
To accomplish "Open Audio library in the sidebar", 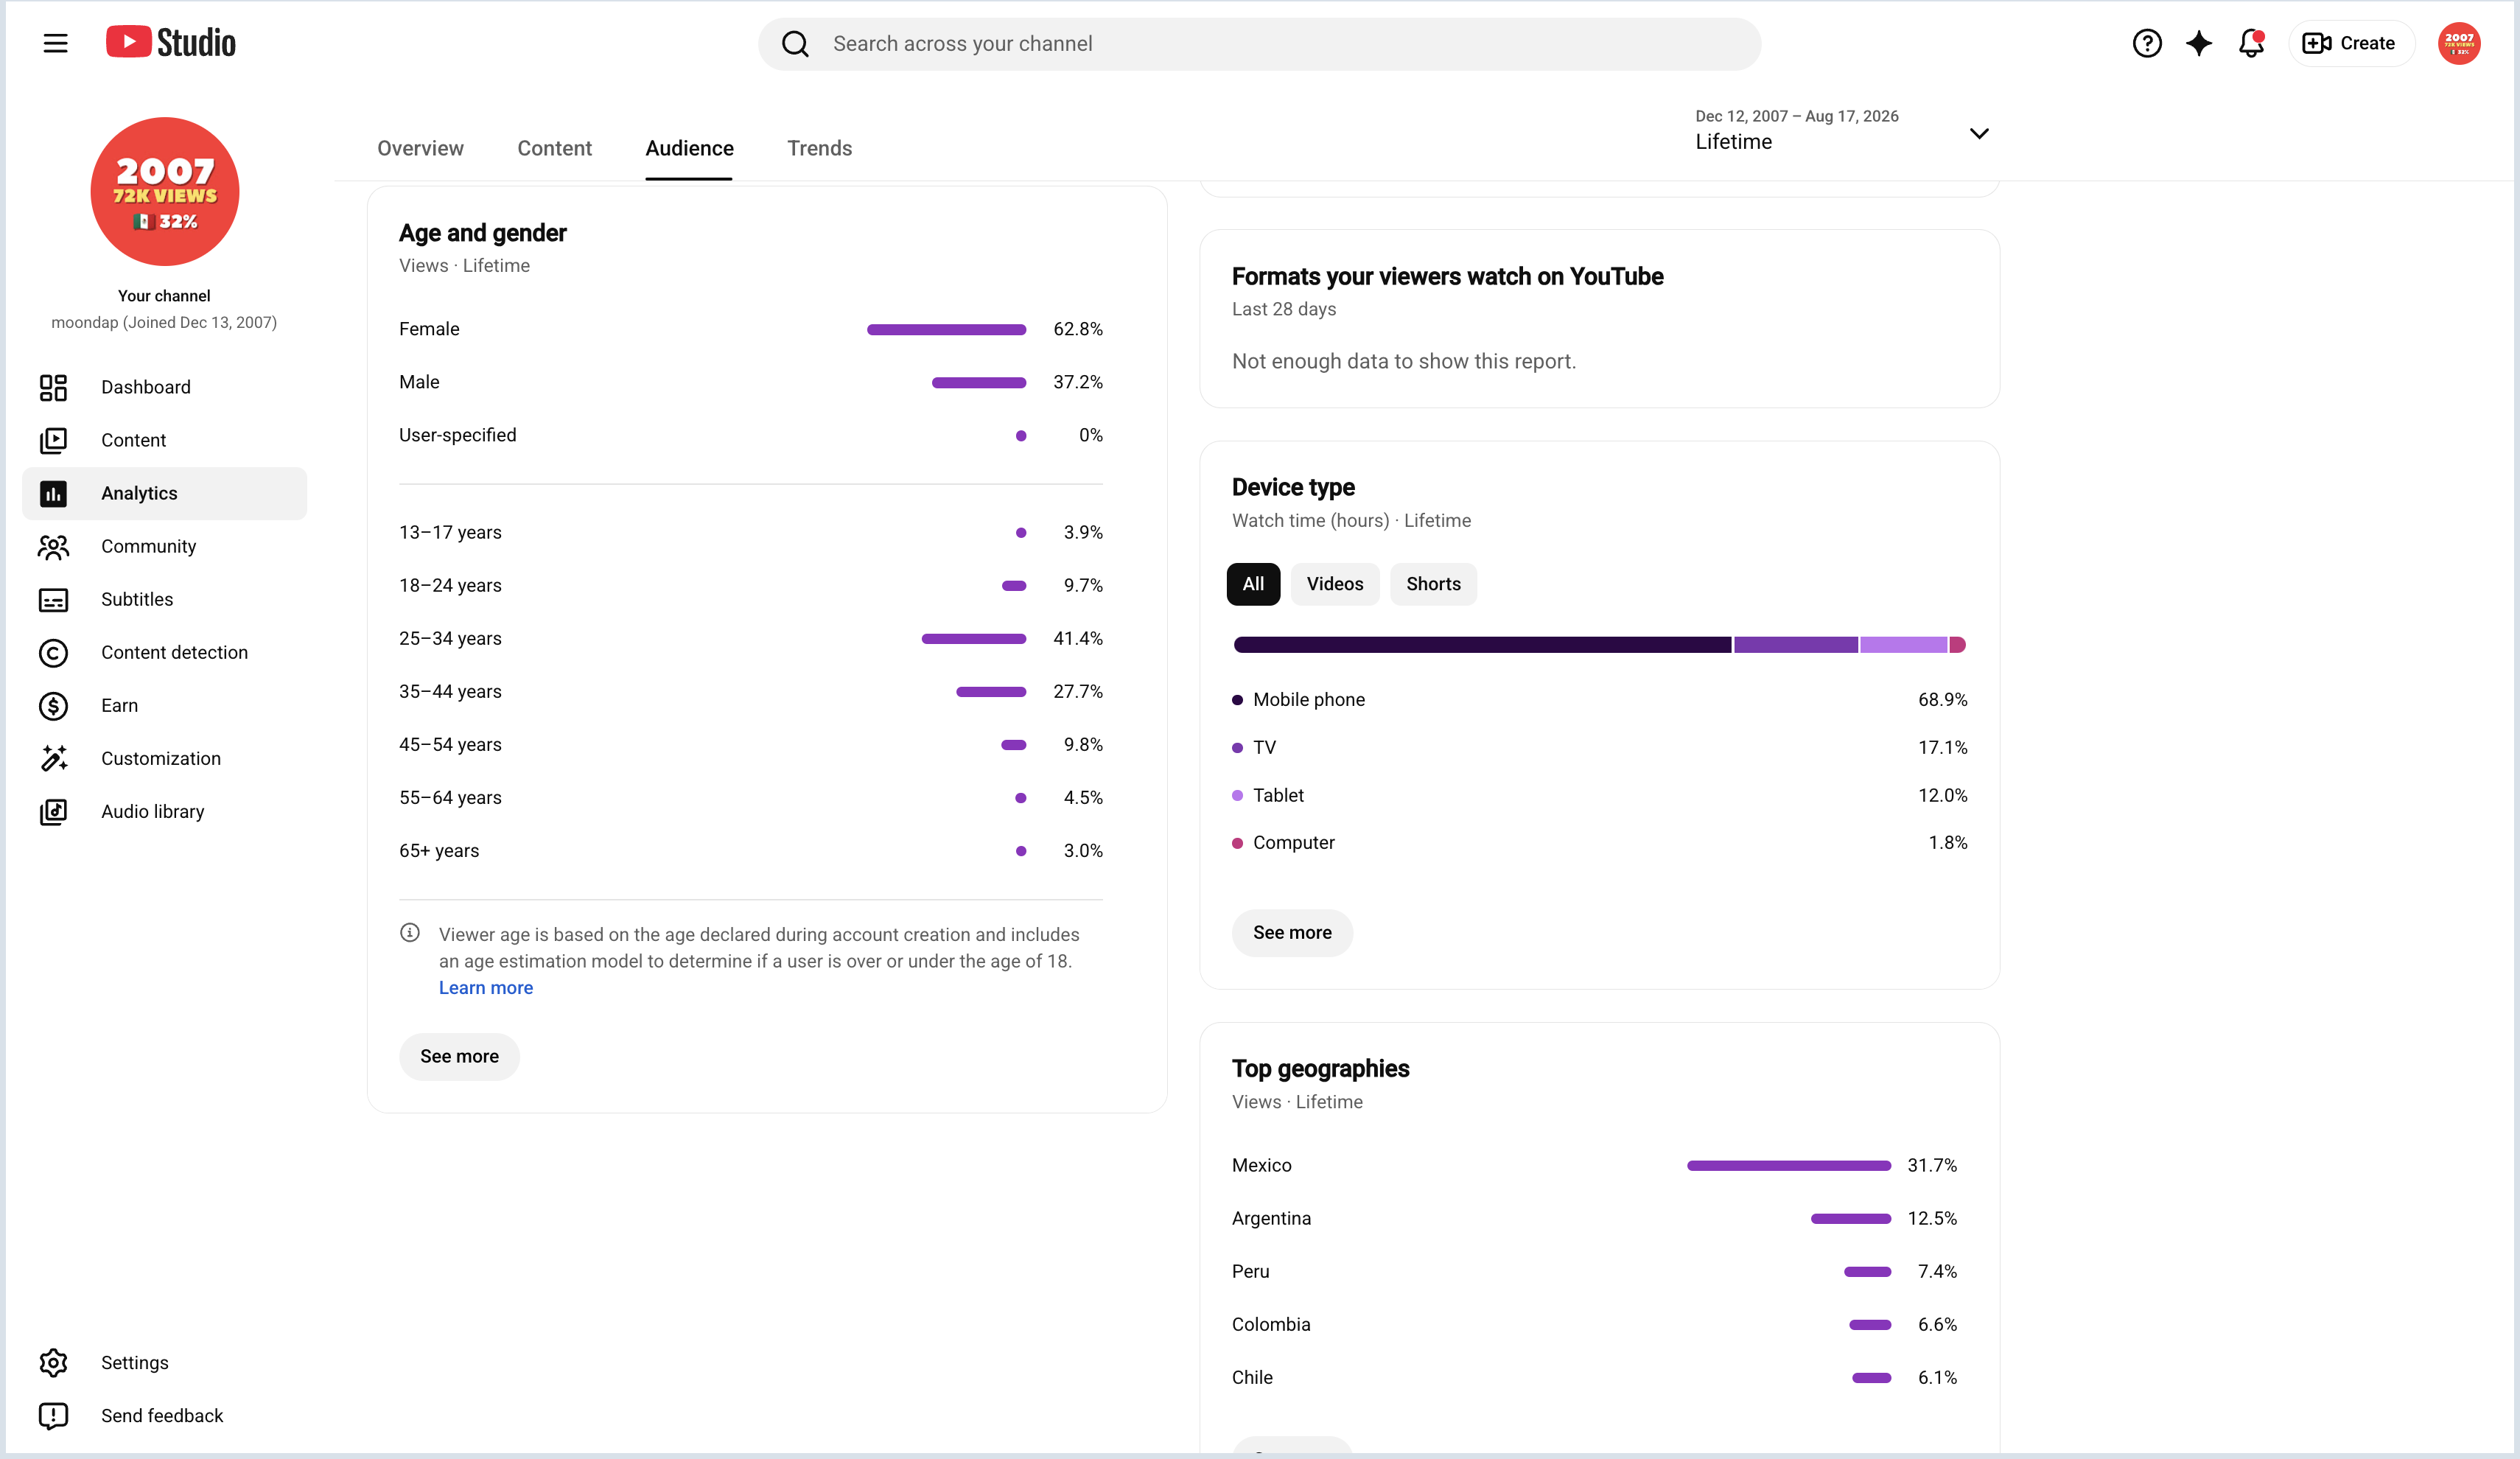I will pos(165,811).
